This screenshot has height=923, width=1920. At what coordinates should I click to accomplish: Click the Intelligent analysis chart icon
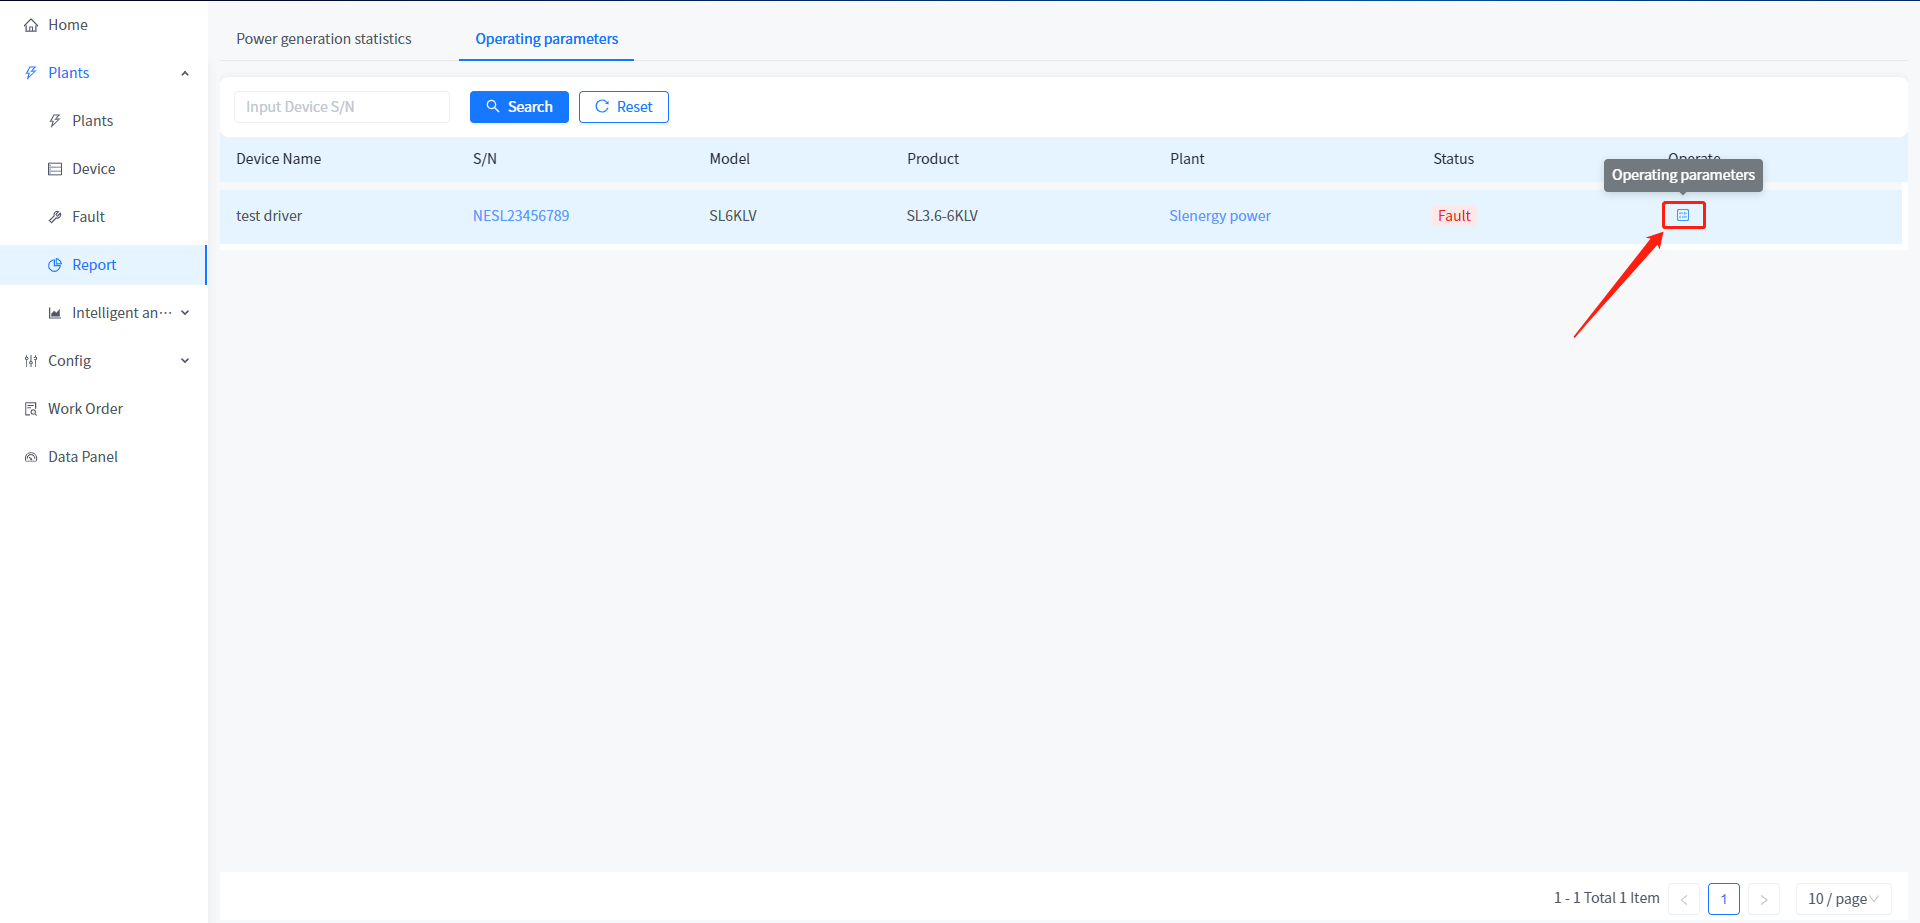pos(55,313)
